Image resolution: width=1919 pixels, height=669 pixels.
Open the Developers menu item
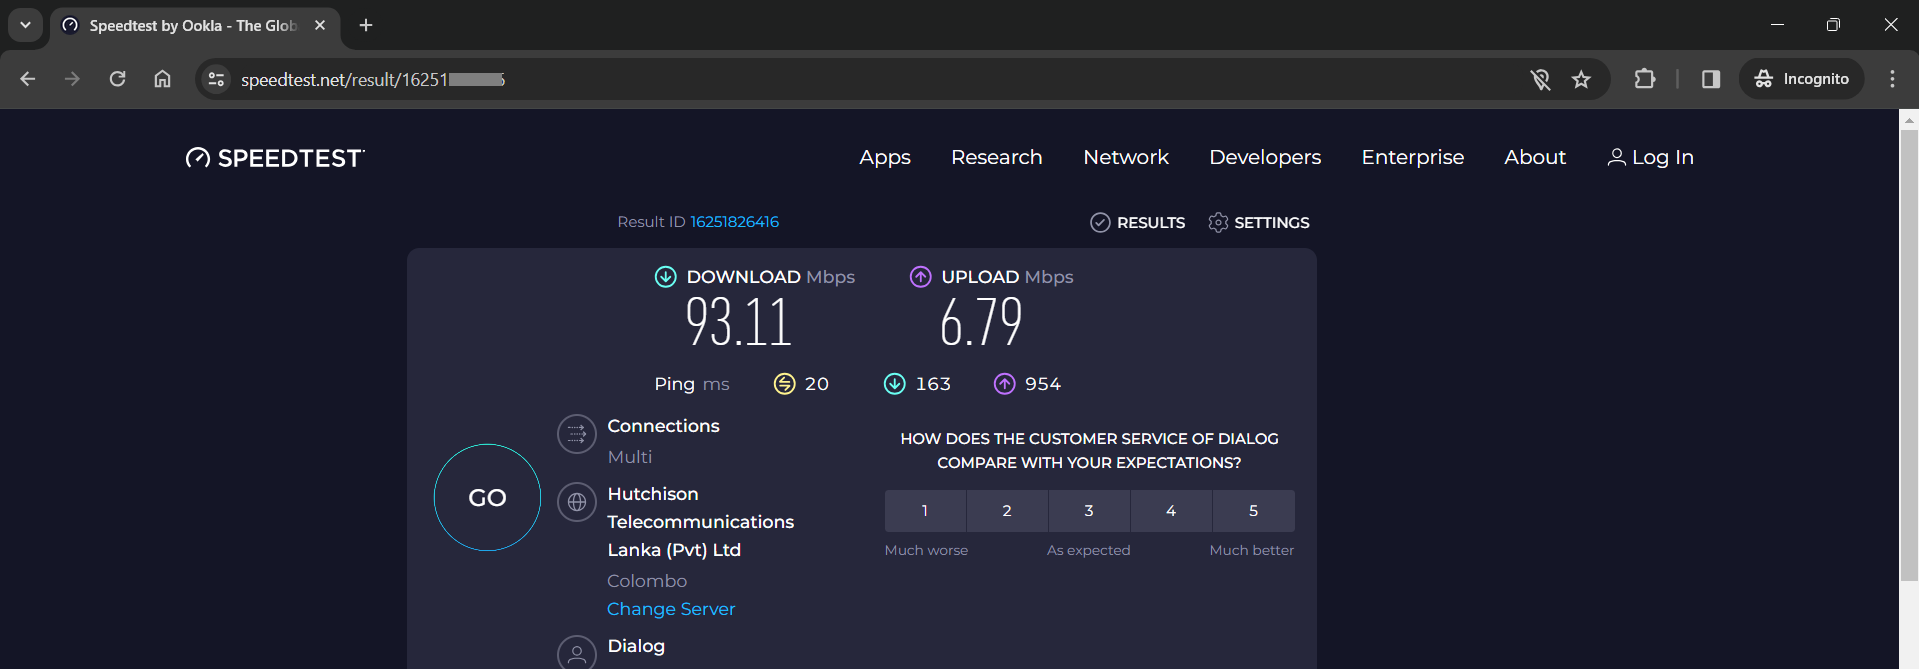coord(1265,157)
